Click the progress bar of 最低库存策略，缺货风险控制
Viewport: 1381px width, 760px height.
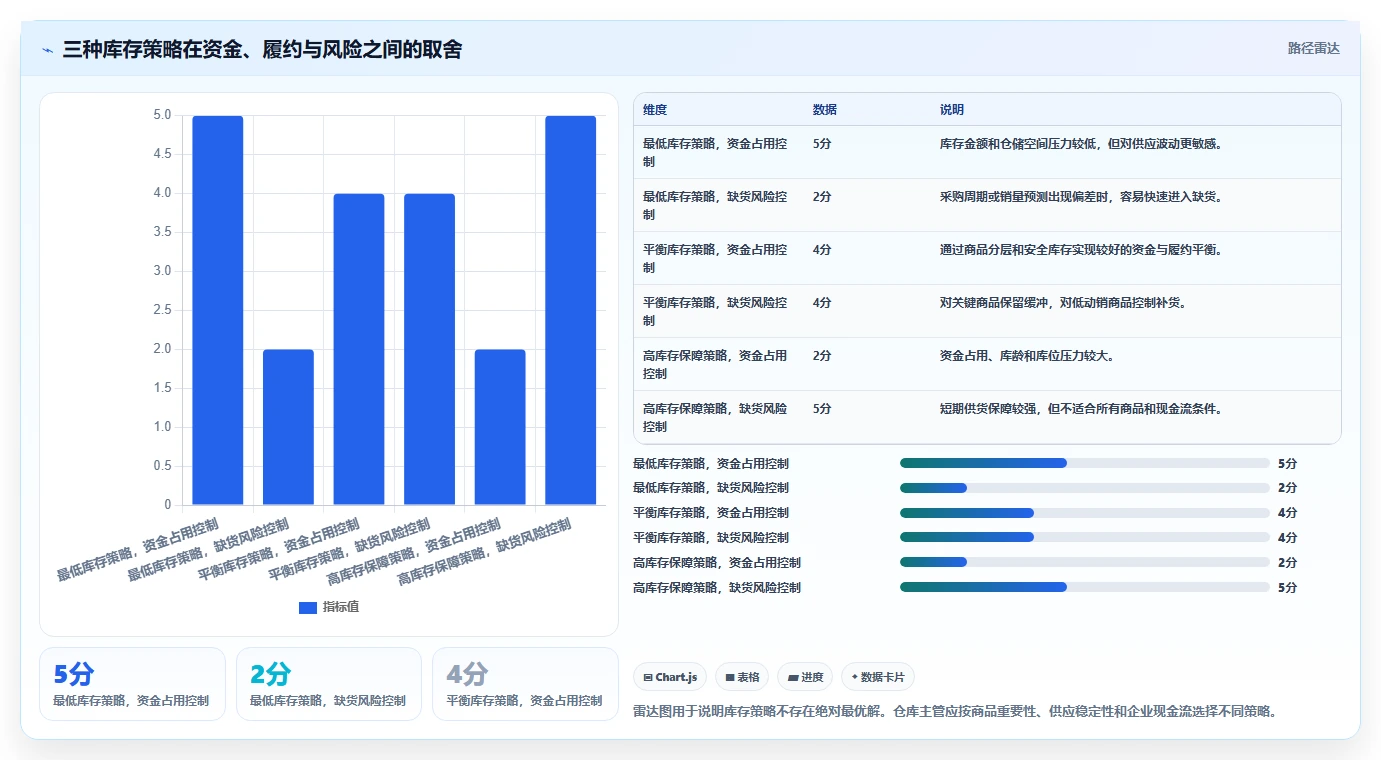[x=1085, y=488]
